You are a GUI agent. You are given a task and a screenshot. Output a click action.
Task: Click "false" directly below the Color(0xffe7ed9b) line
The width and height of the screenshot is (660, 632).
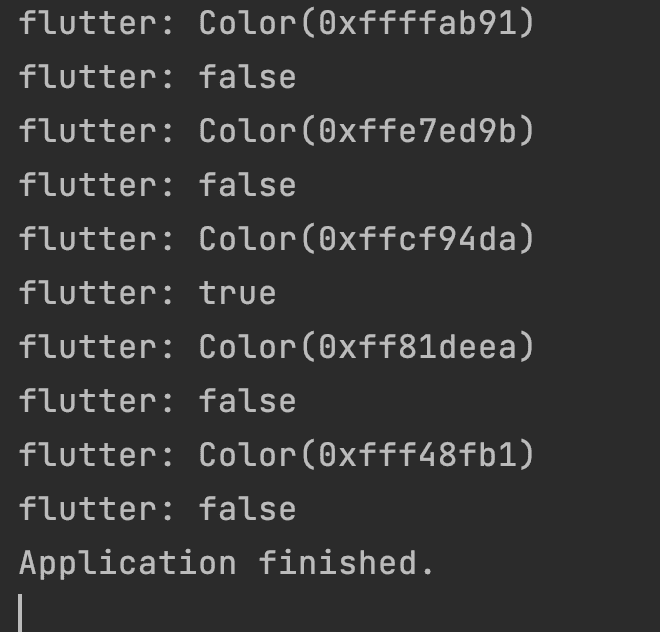pyautogui.click(x=247, y=185)
